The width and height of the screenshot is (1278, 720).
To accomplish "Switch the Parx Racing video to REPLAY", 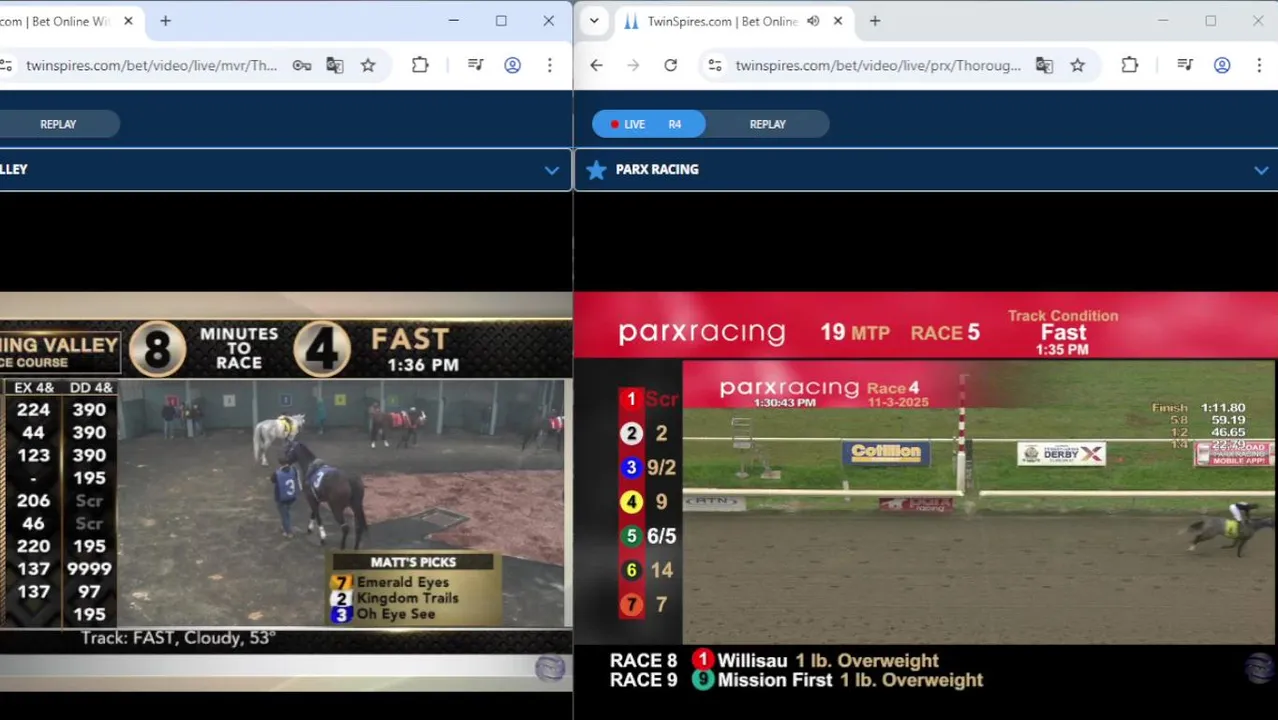I will (767, 124).
